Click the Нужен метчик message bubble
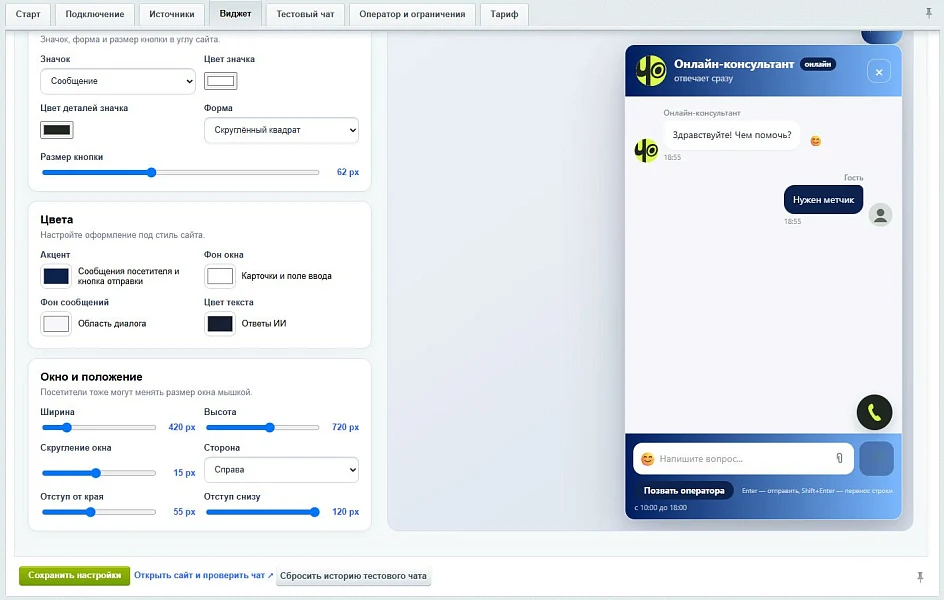Viewport: 944px width, 600px height. tap(823, 200)
